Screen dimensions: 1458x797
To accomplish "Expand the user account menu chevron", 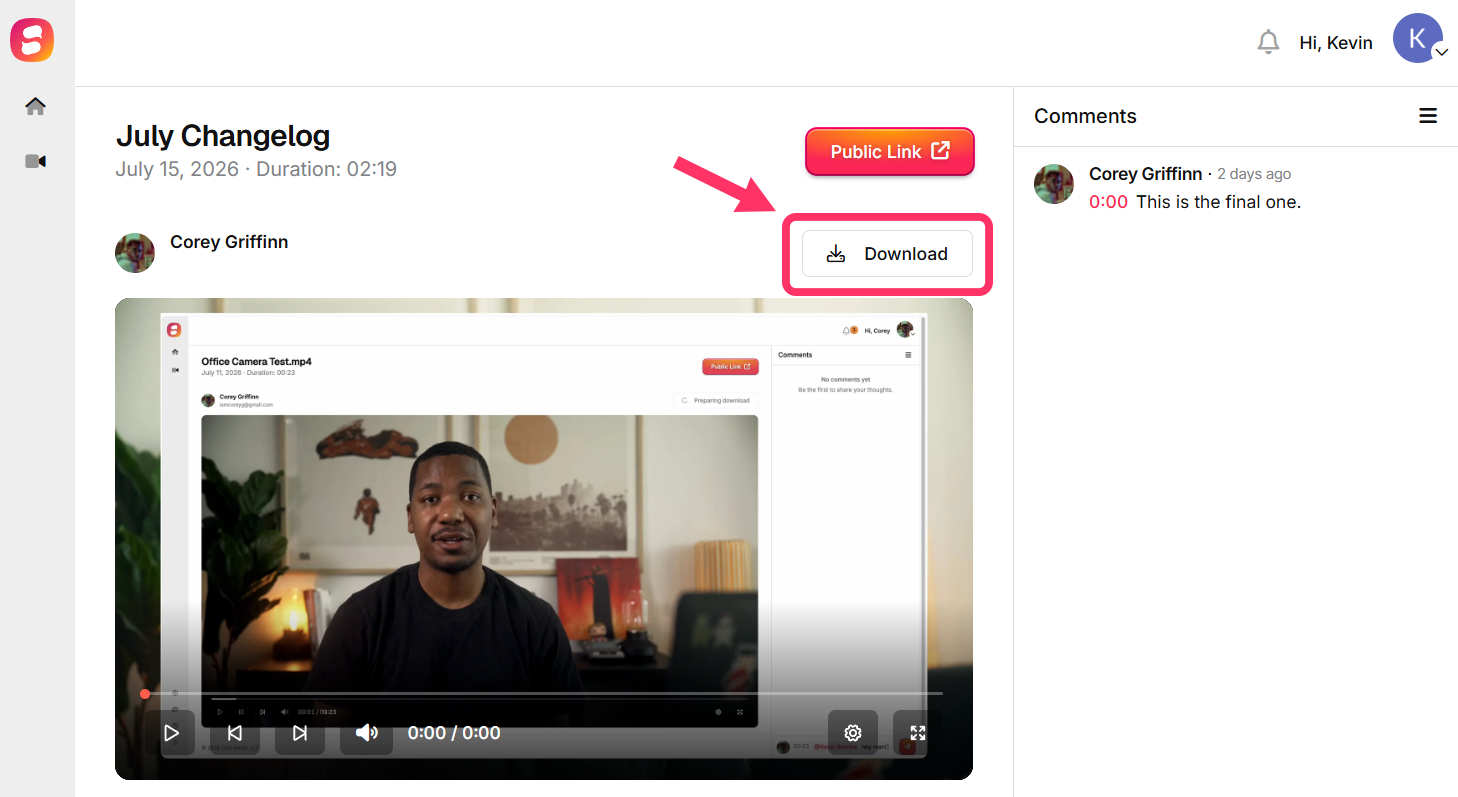I will (x=1441, y=52).
